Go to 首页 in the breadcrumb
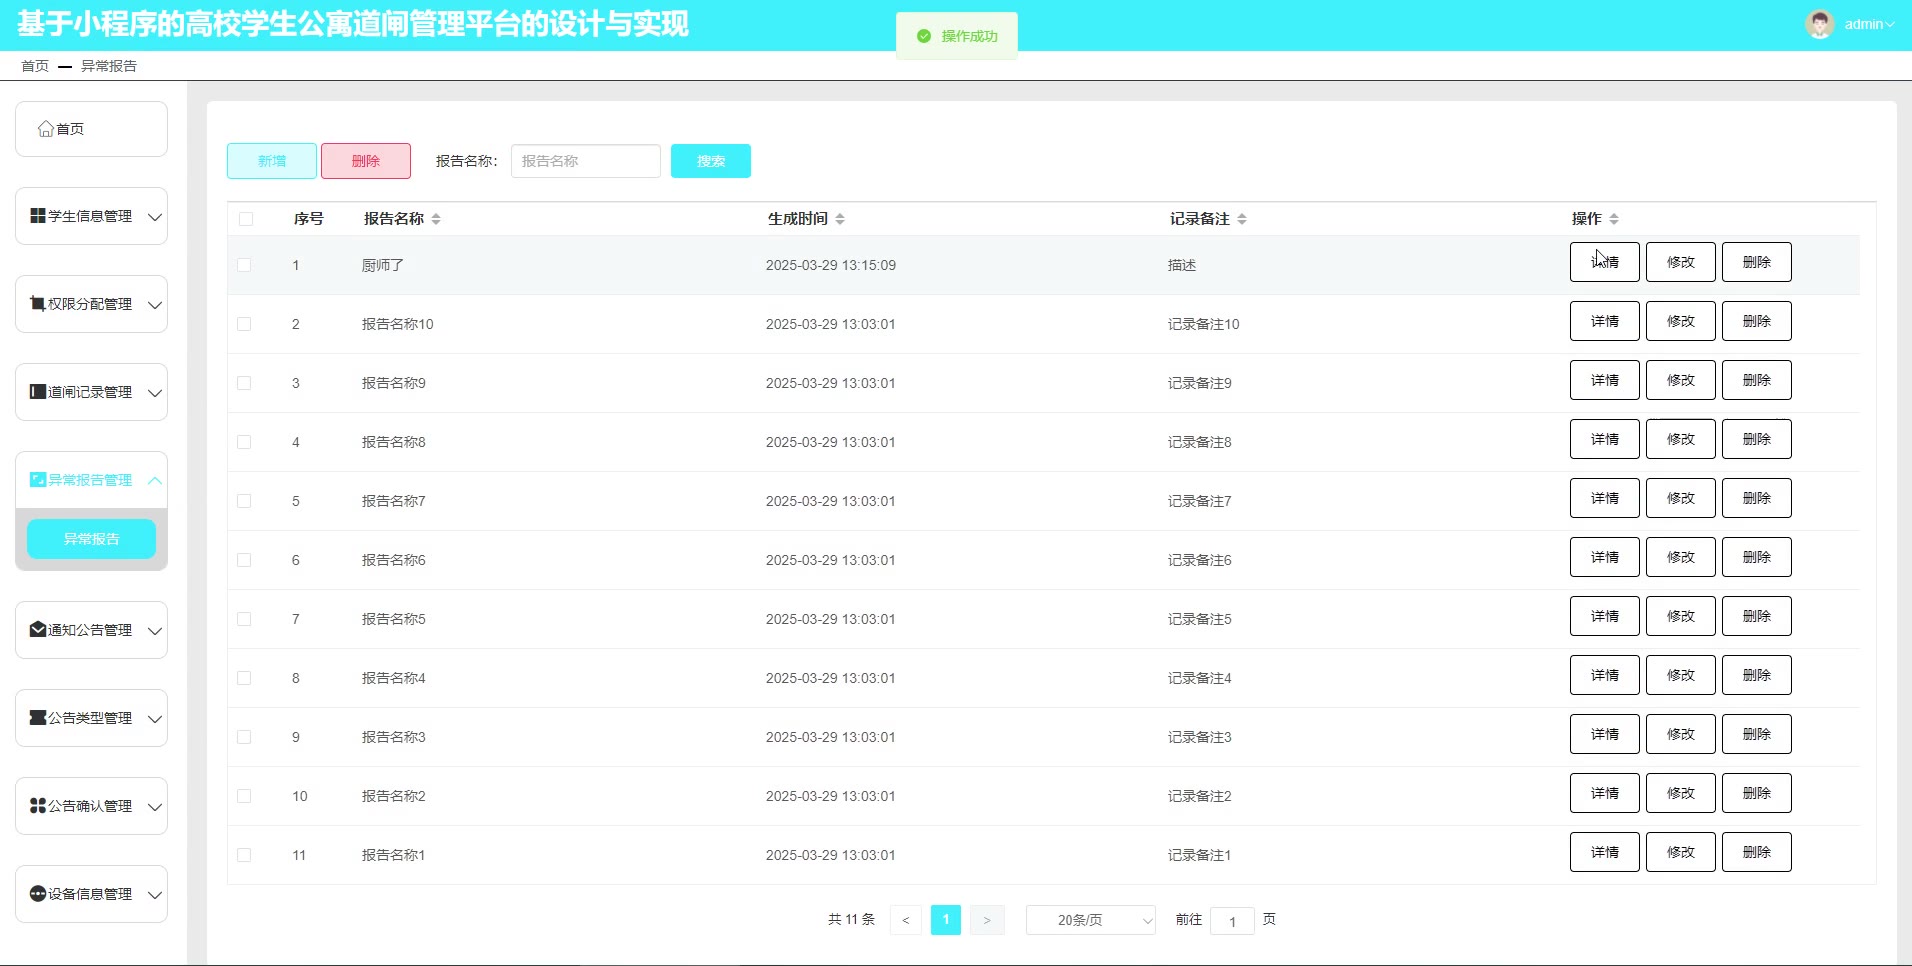The width and height of the screenshot is (1912, 966). [35, 66]
